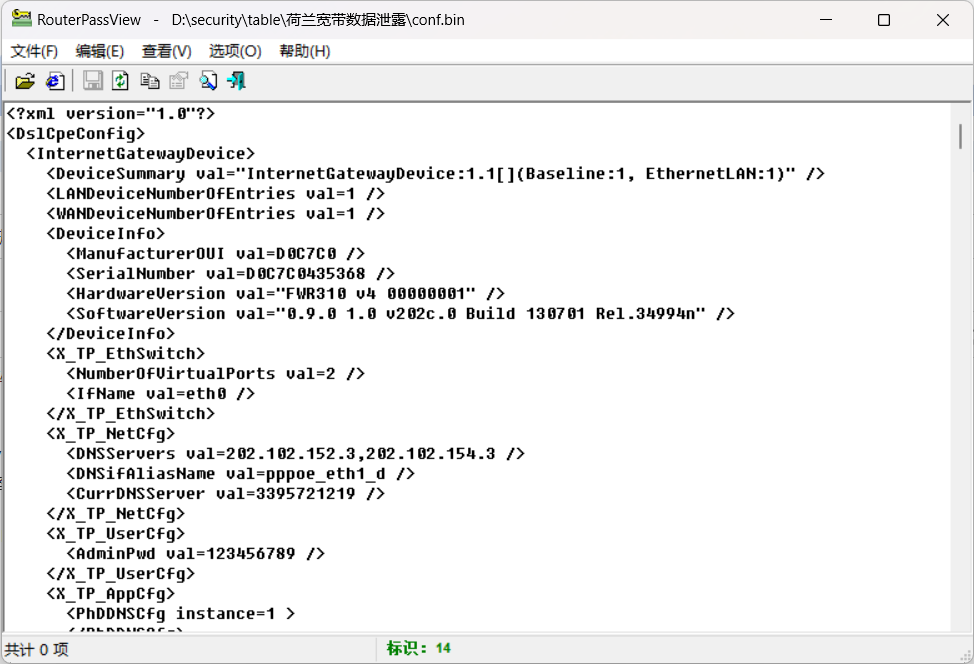
Task: Click the </X_TP_EthSwitch> closing tag
Action: 130,413
